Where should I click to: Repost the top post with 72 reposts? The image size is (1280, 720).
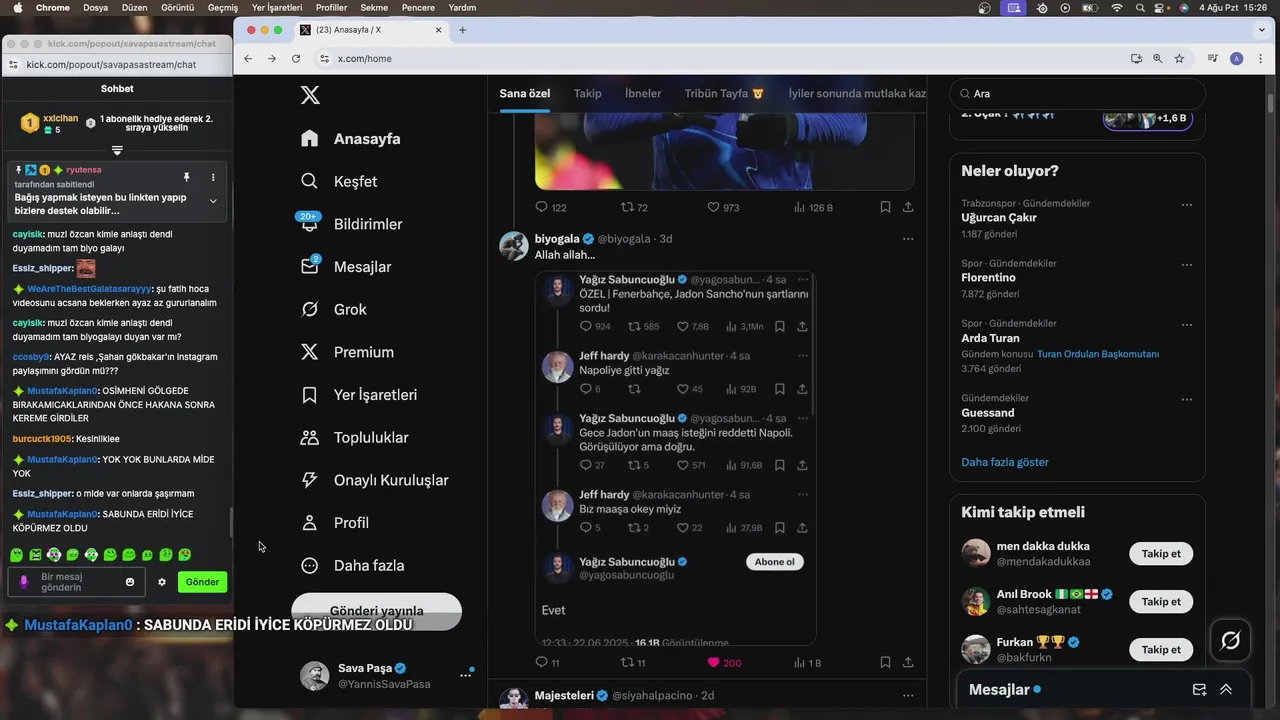coord(634,207)
